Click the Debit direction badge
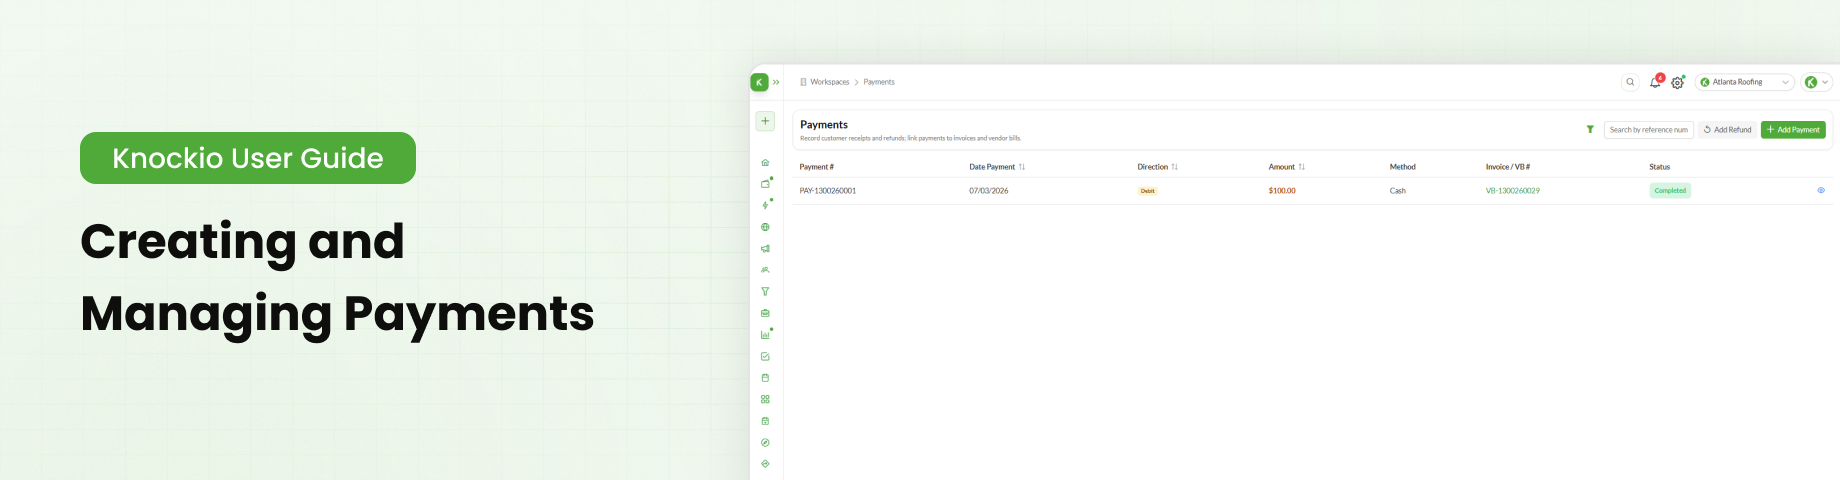Image resolution: width=1840 pixels, height=480 pixels. click(1147, 191)
